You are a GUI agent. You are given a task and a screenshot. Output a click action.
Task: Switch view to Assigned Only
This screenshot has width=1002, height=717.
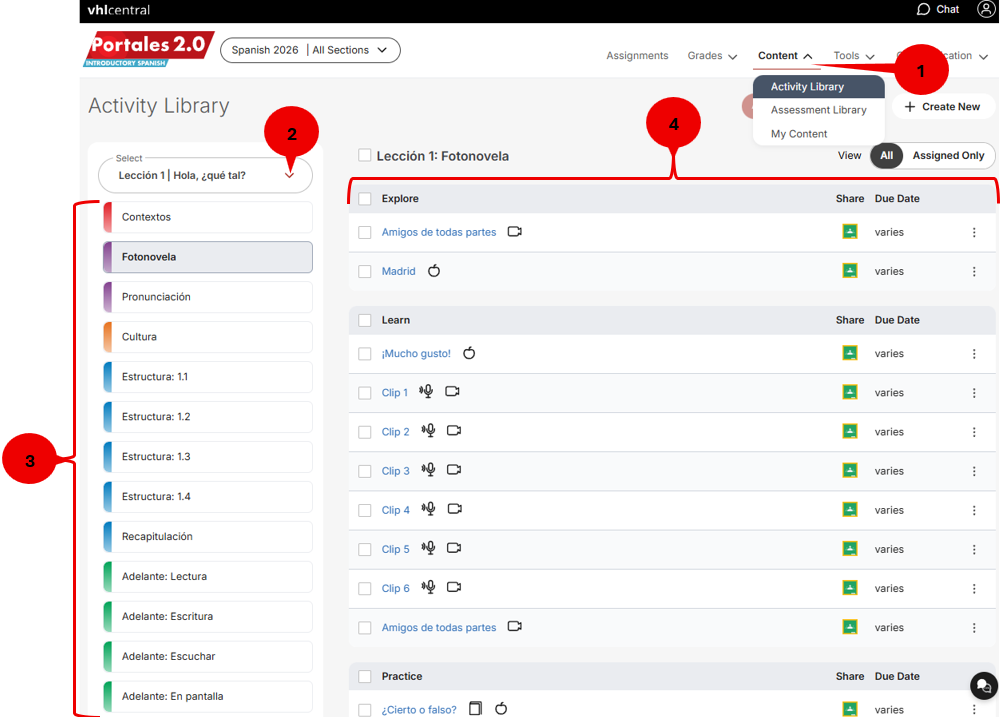pos(948,155)
